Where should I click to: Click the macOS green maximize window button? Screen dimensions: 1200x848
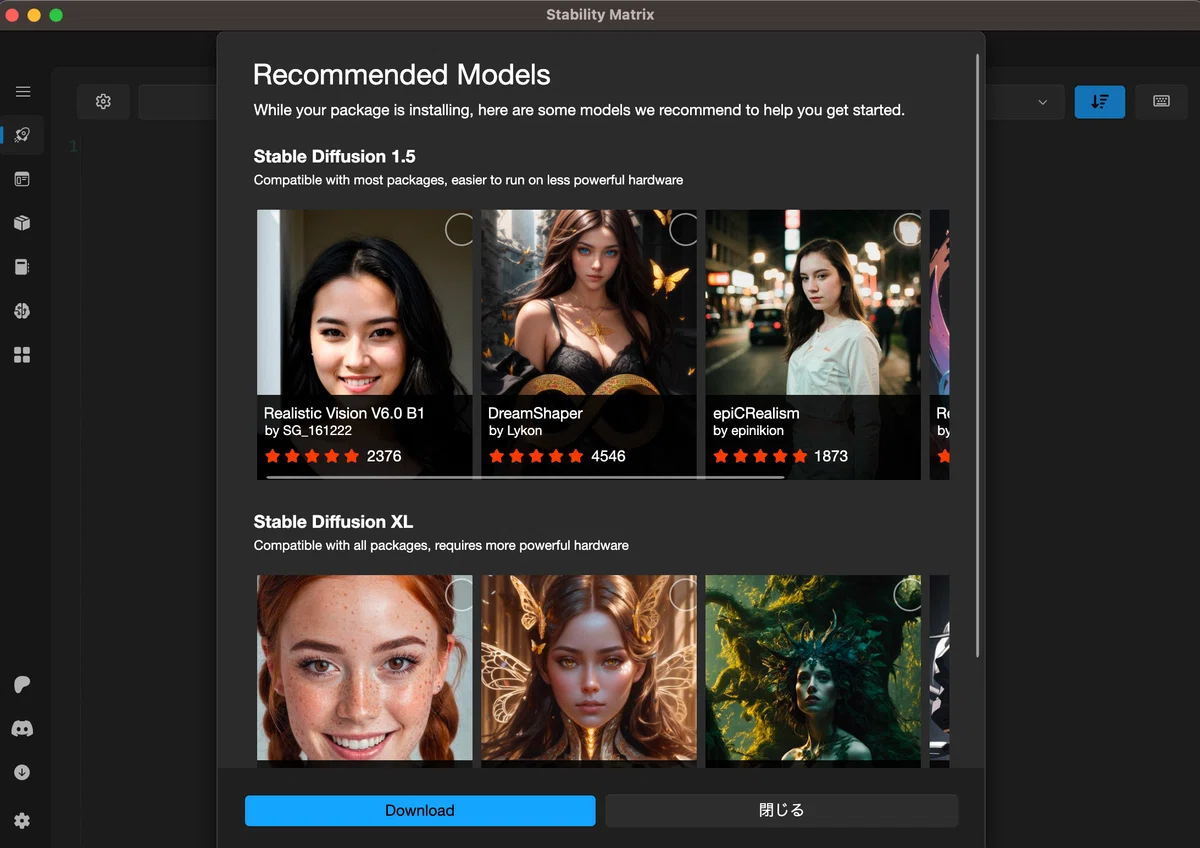tap(56, 15)
